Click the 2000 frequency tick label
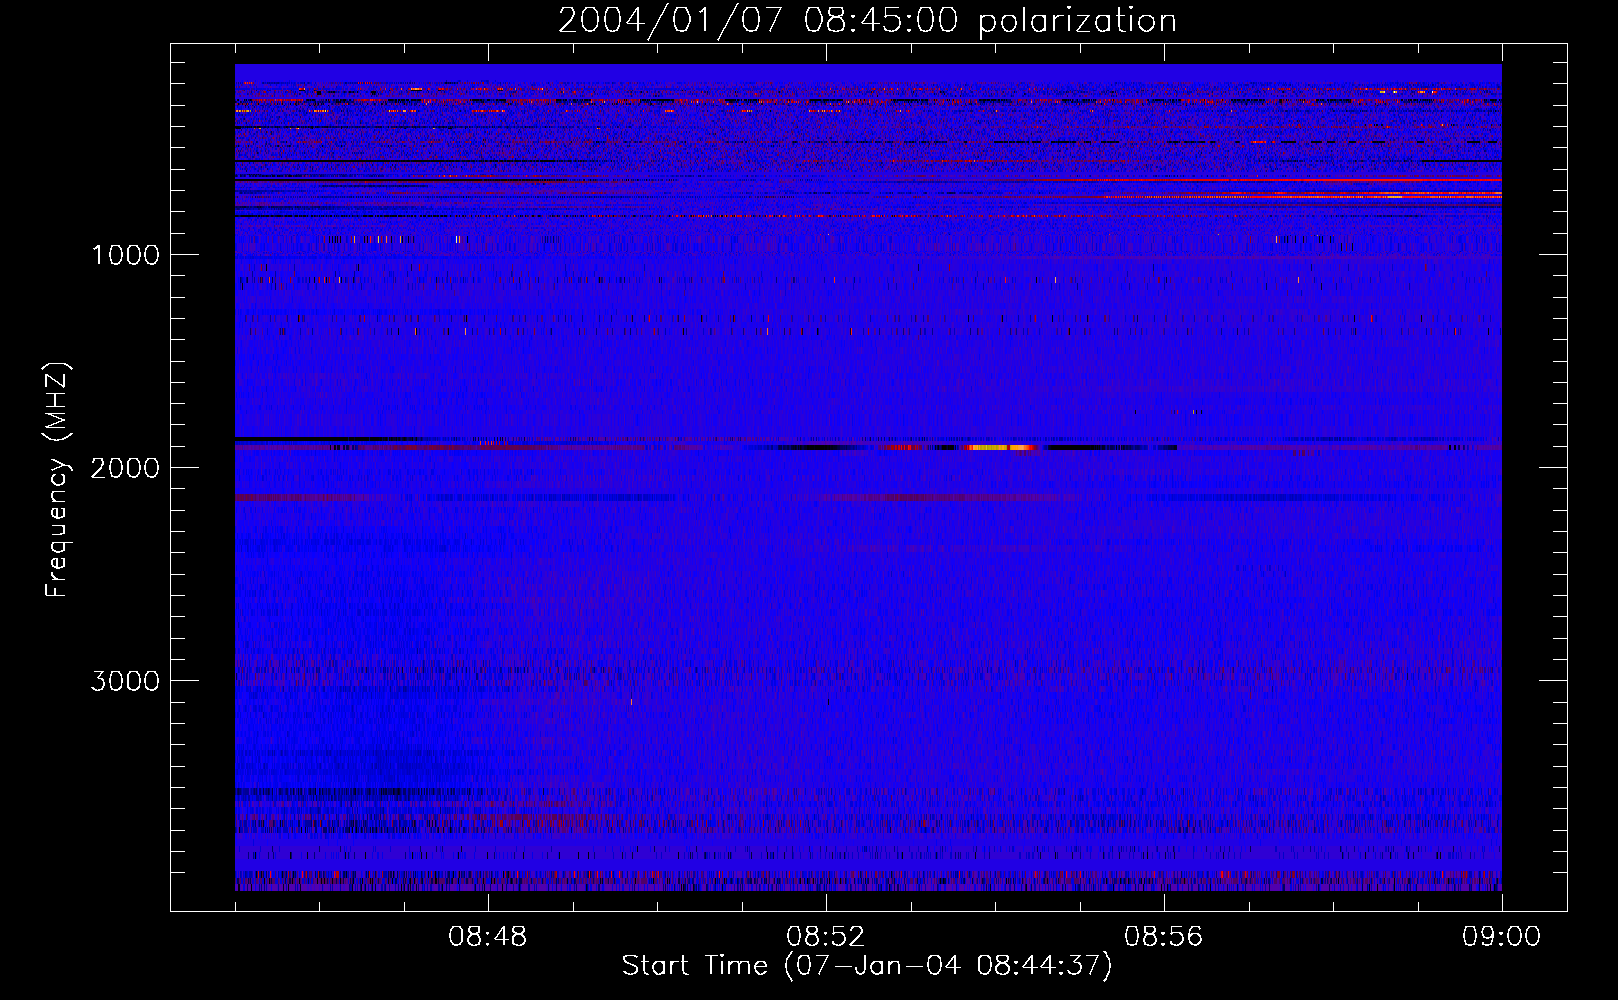The height and width of the screenshot is (1000, 1618). click(125, 468)
